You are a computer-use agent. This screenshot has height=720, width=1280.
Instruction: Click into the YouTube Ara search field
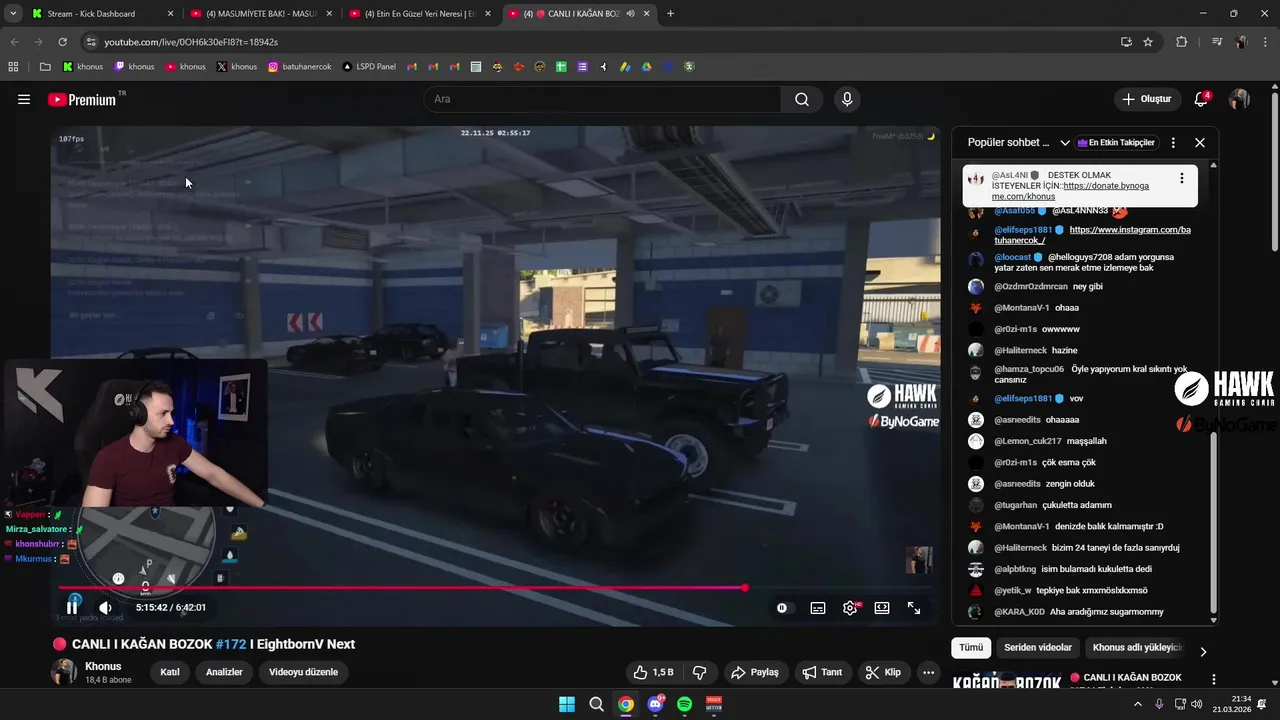pyautogui.click(x=603, y=99)
